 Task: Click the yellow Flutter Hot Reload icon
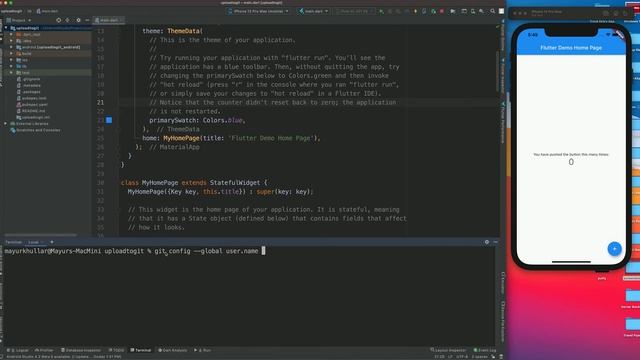[x=416, y=11]
